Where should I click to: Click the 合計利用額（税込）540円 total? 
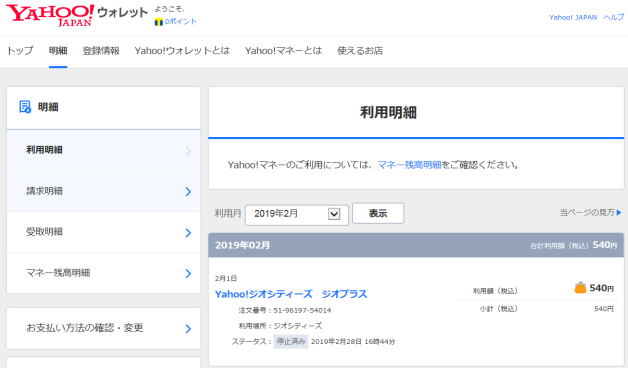pos(574,245)
